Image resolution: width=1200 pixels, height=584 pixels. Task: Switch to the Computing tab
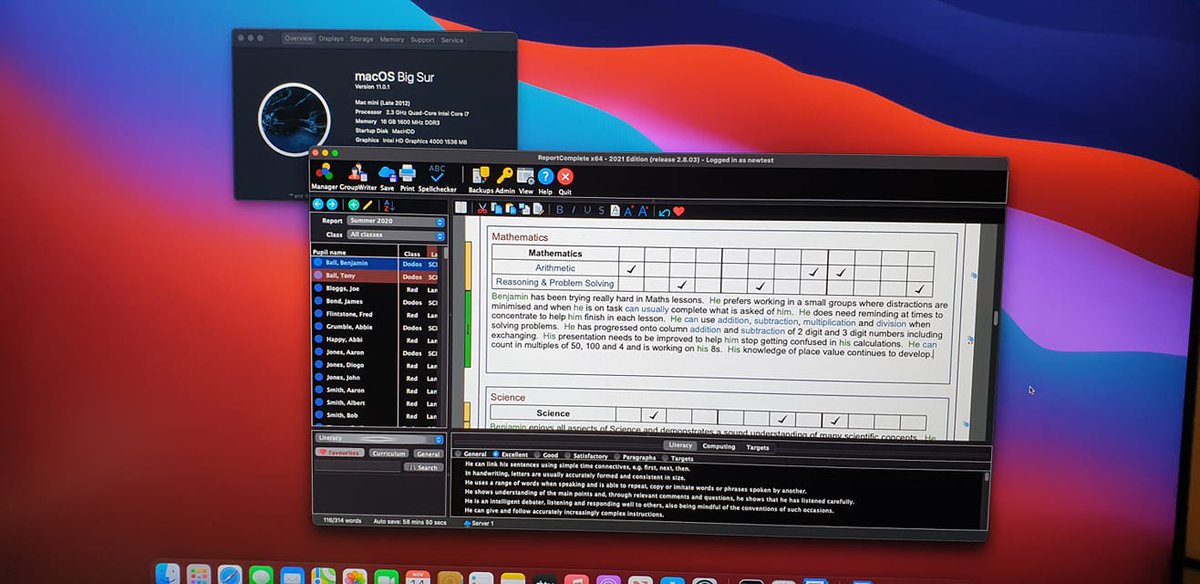tap(719, 447)
